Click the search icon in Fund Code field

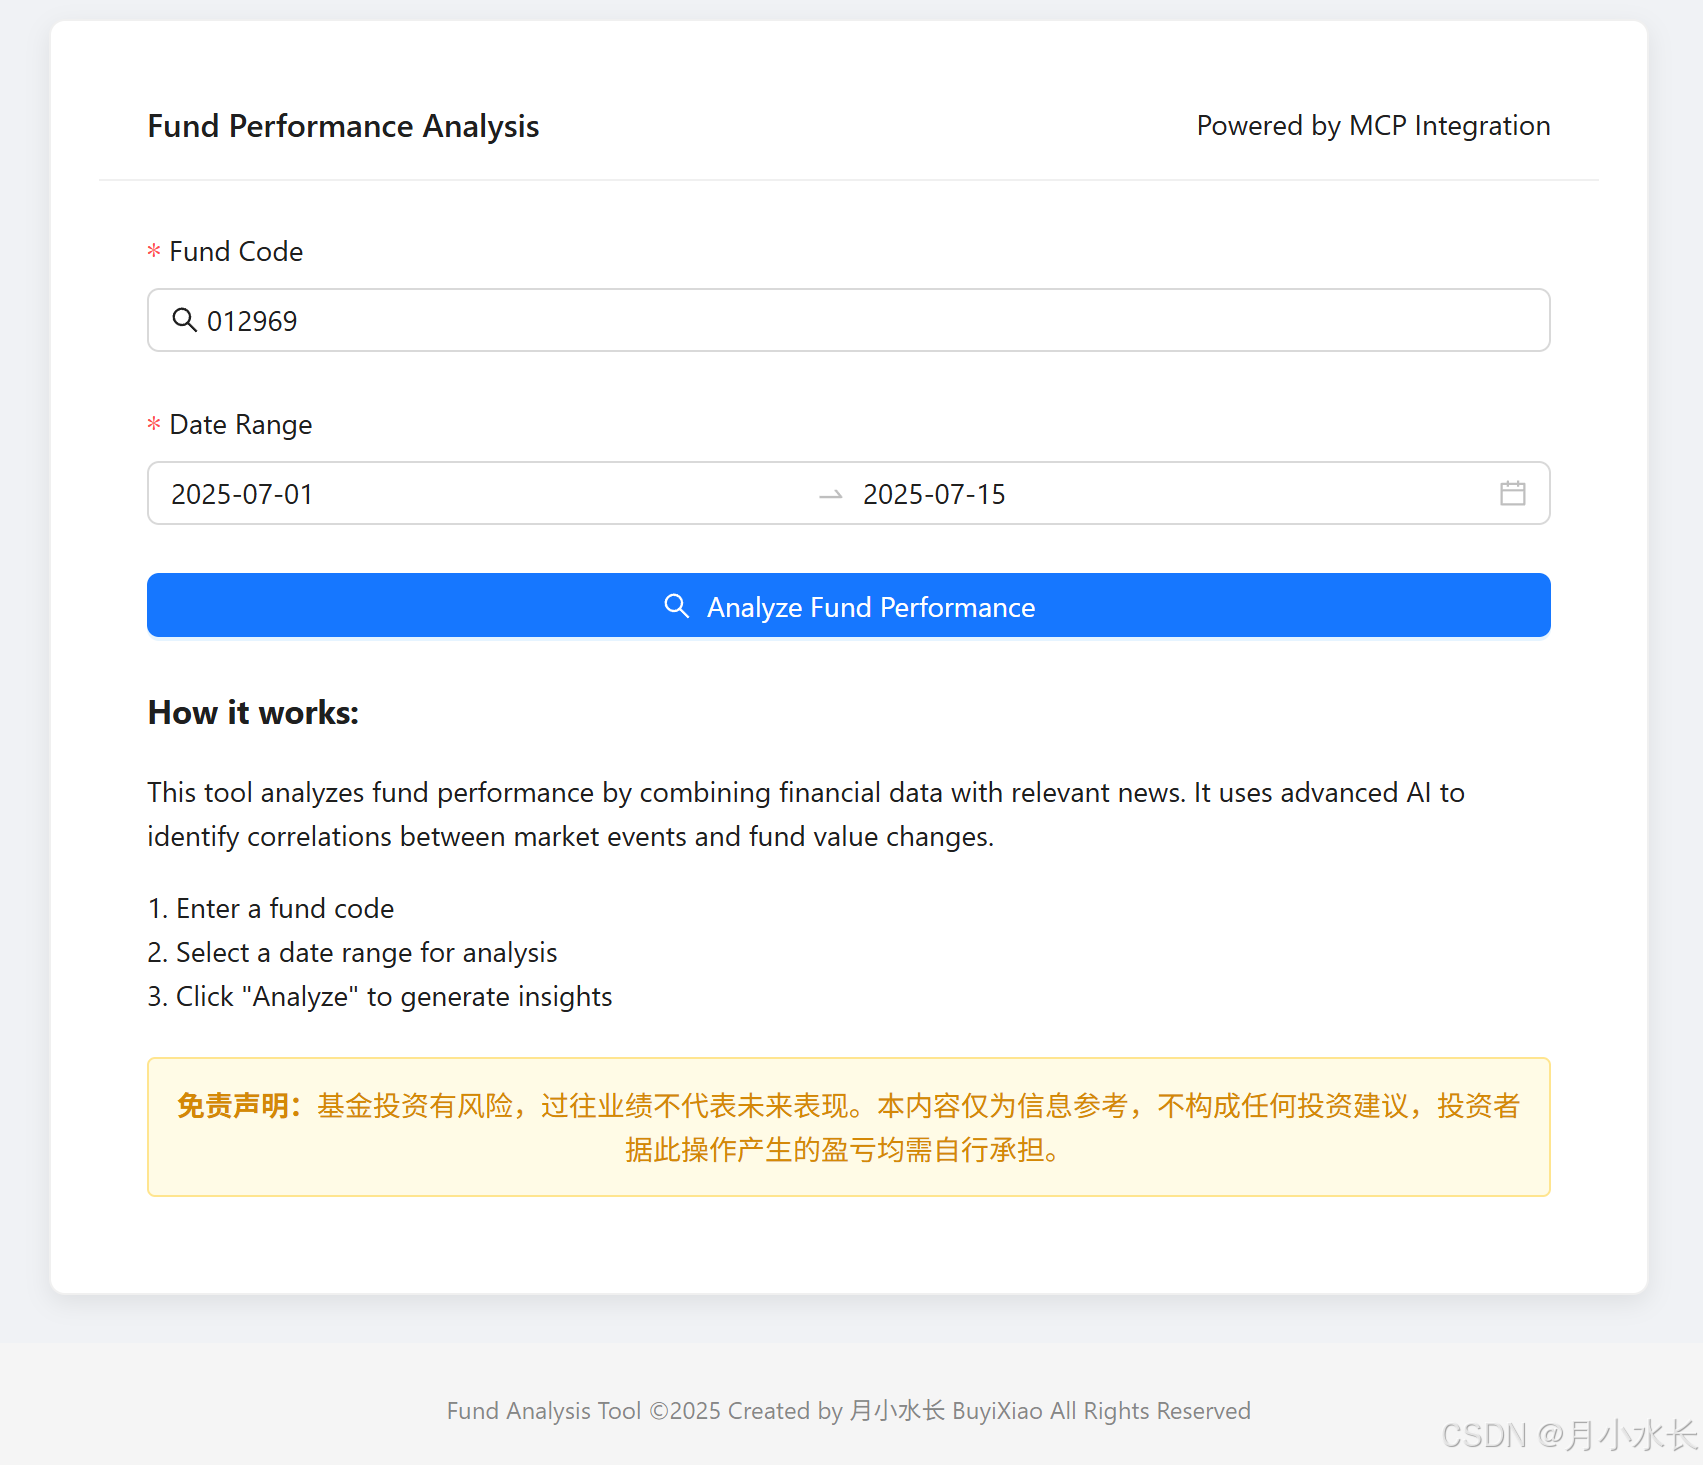click(184, 320)
